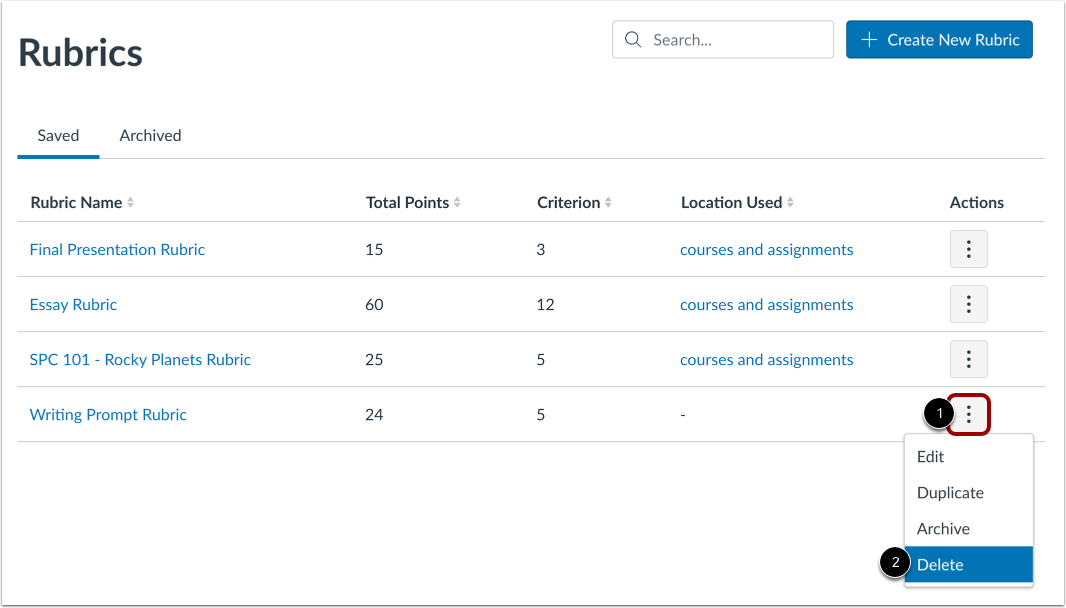Image resolution: width=1066 pixels, height=608 pixels.
Task: Open the Final Presentation Rubric link
Action: click(117, 249)
